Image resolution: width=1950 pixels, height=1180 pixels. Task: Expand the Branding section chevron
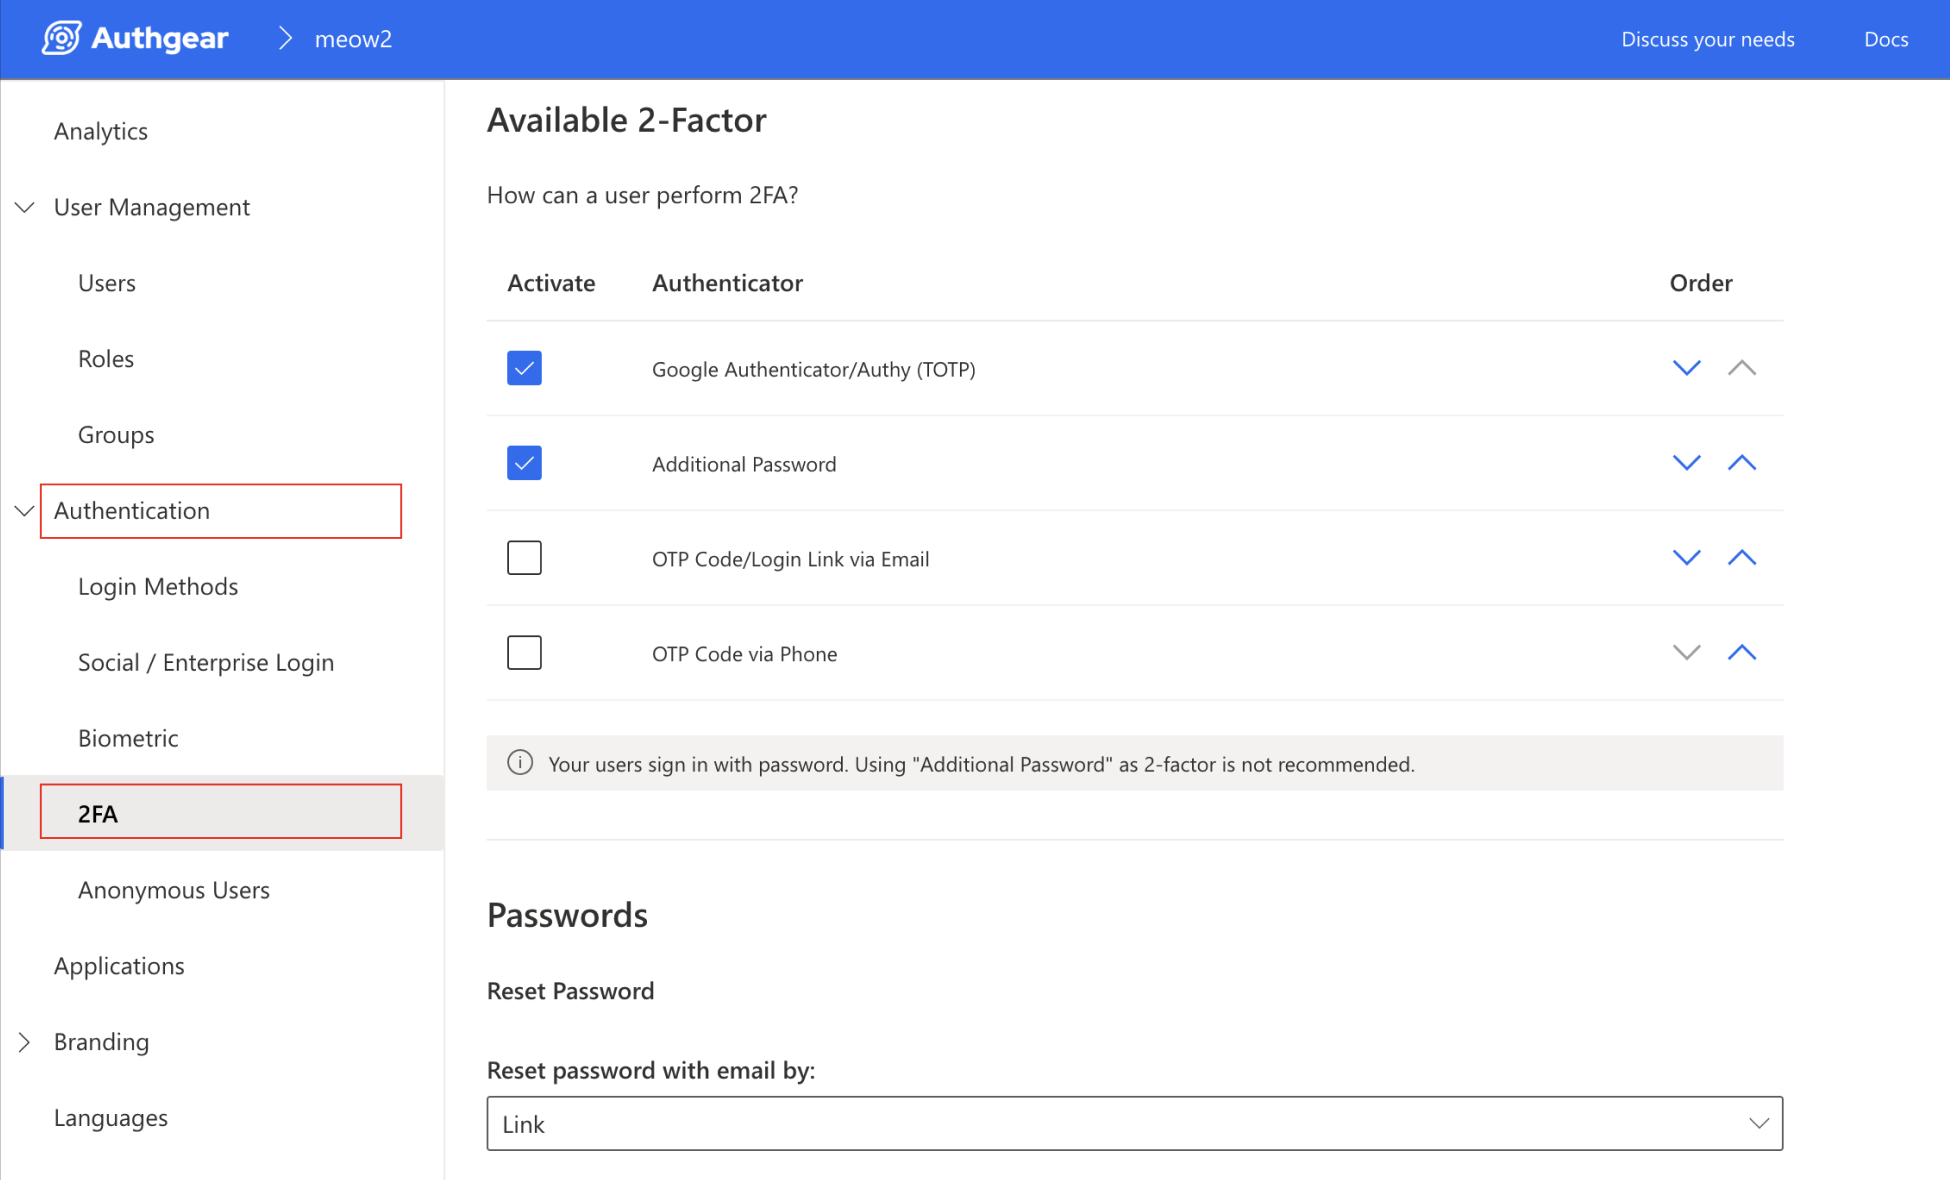[25, 1042]
